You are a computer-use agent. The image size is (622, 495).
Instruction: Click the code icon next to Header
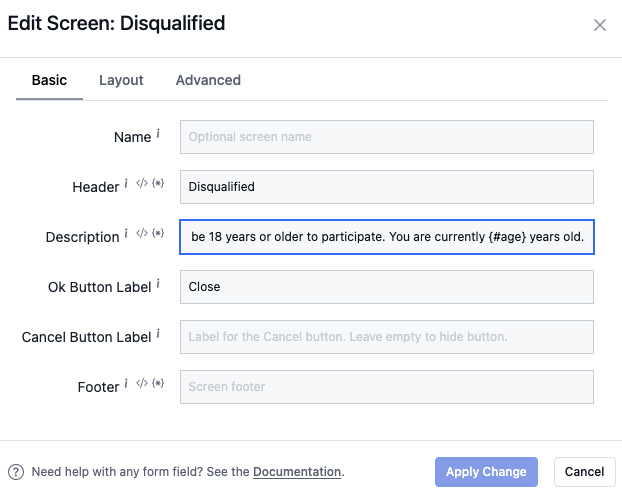coord(142,185)
